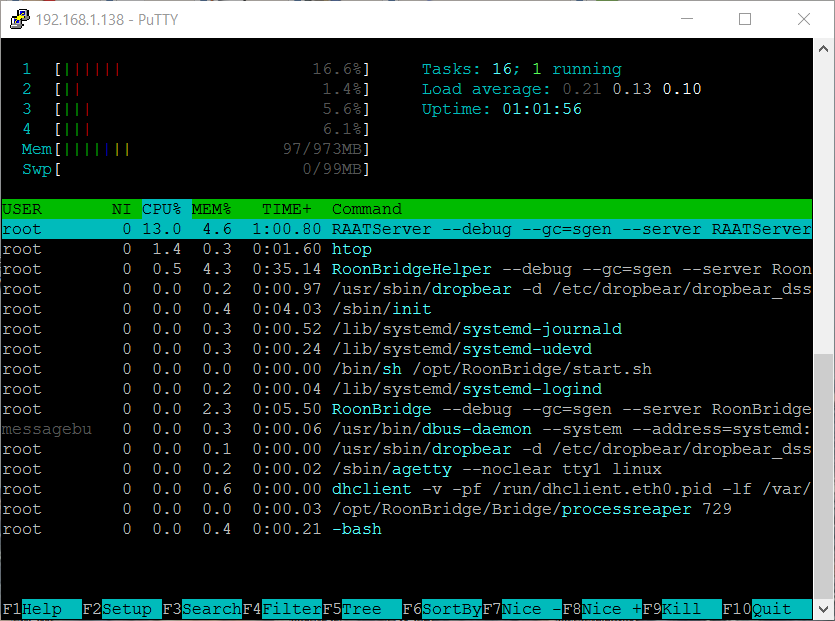
Task: Click CPU 4 usage meter bar
Action: point(212,129)
